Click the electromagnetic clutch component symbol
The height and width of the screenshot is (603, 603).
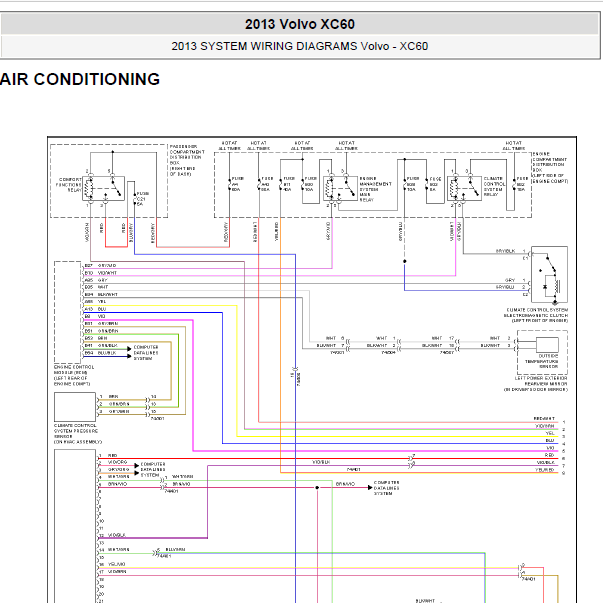pyautogui.click(x=549, y=275)
